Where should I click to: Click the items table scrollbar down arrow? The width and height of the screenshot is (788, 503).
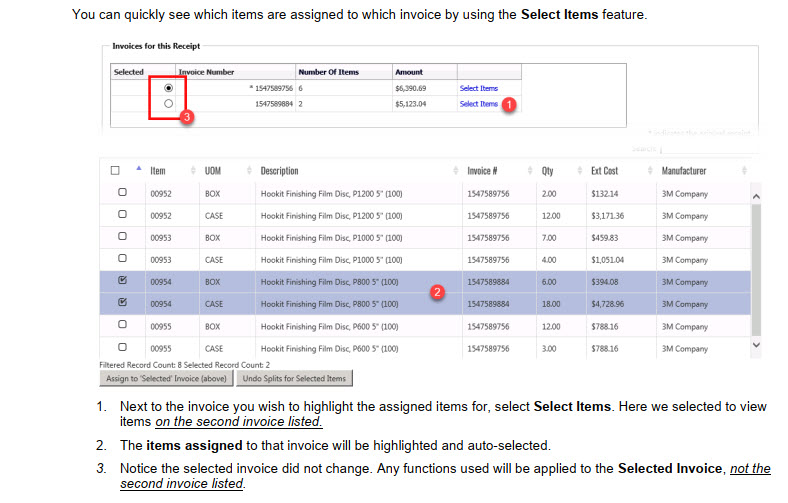click(x=756, y=344)
